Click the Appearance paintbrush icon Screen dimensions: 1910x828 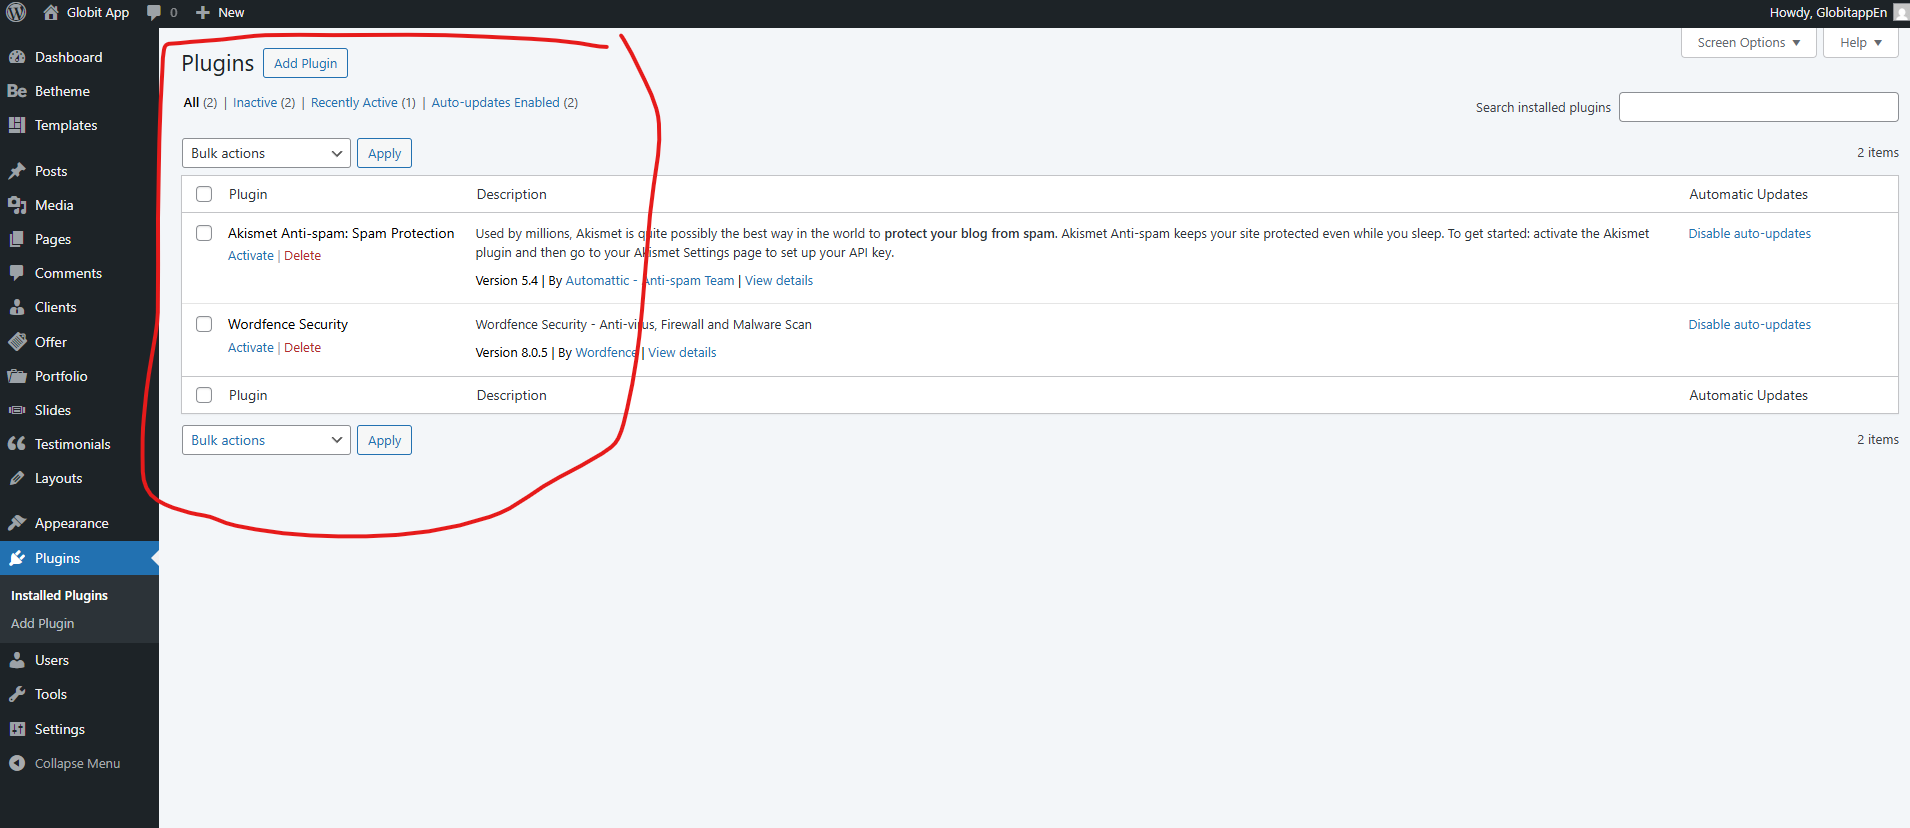tap(17, 523)
